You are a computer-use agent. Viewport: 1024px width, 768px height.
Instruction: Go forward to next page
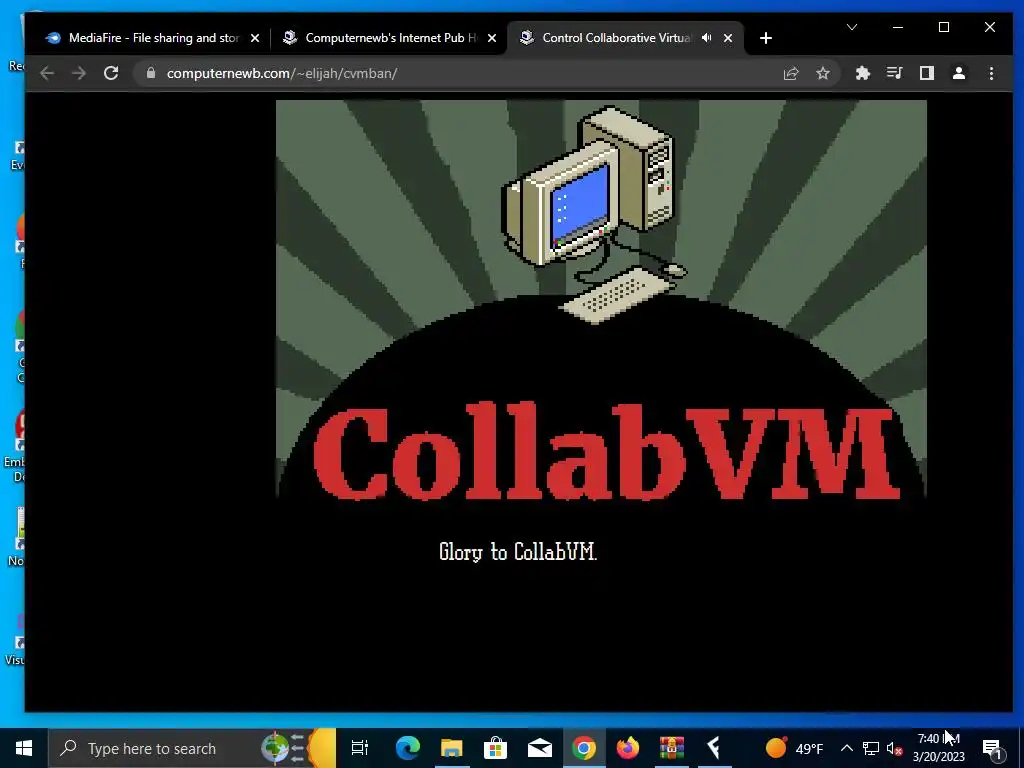(x=78, y=73)
